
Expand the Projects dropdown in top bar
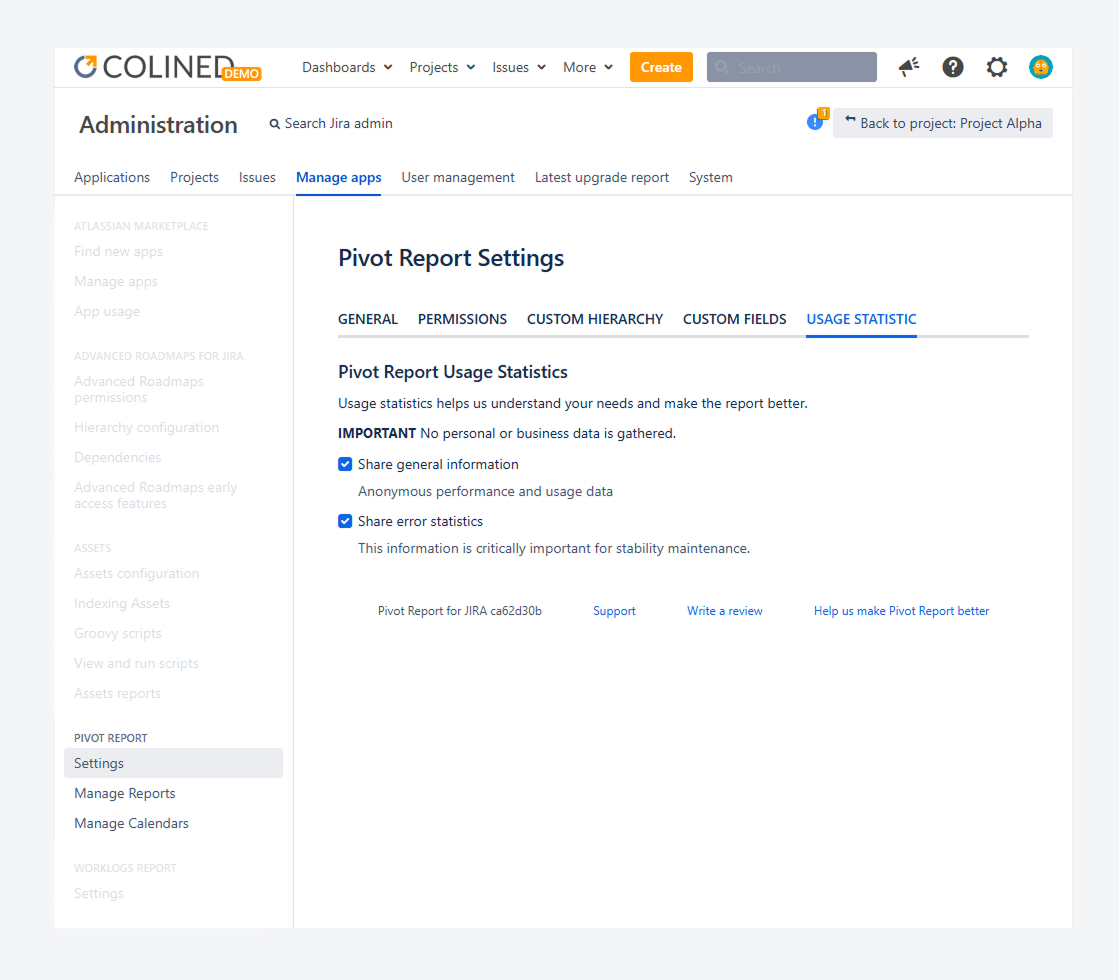(442, 67)
